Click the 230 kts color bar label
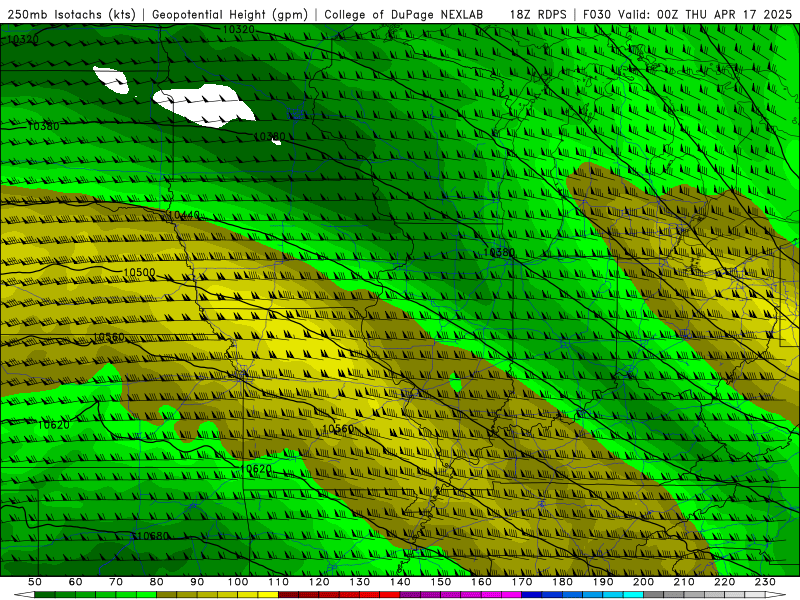The height and width of the screenshot is (600, 800). tap(765, 582)
